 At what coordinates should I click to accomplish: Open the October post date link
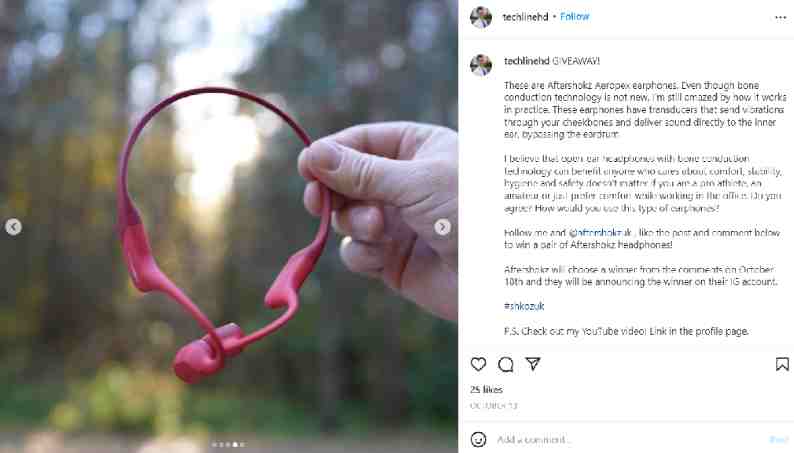[493, 406]
